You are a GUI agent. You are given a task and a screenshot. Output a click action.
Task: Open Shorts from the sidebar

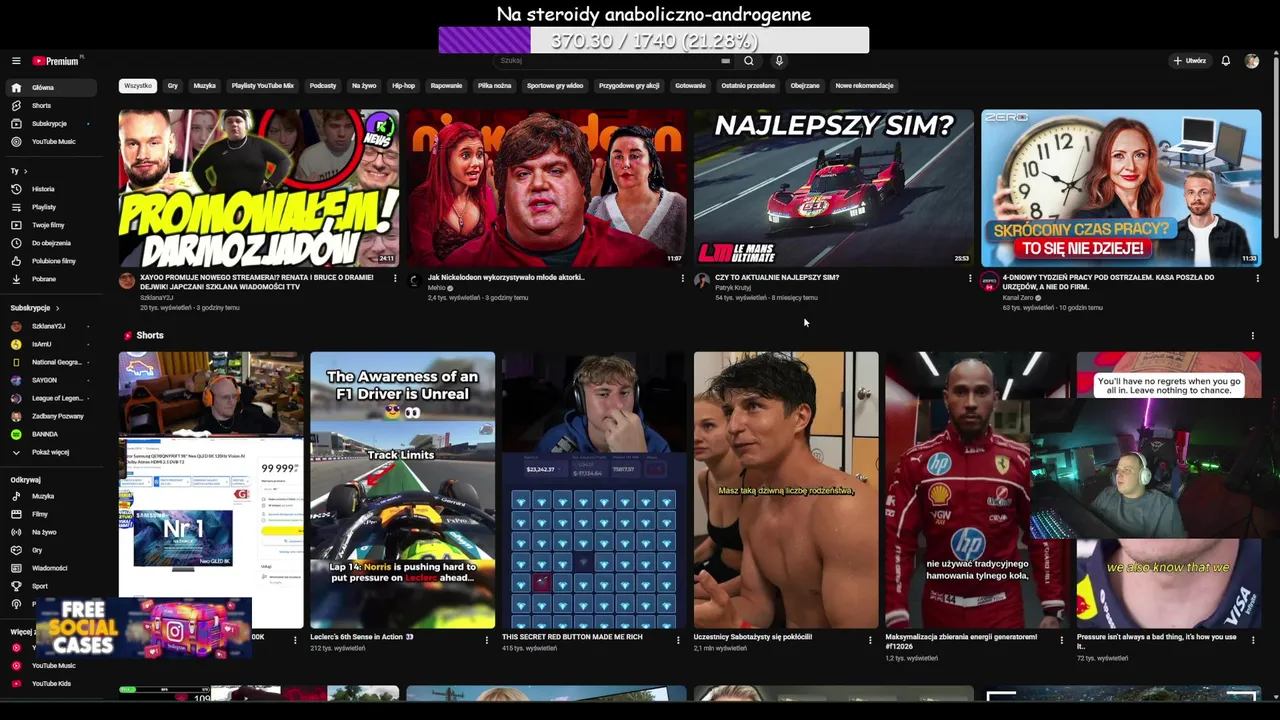coord(53,106)
